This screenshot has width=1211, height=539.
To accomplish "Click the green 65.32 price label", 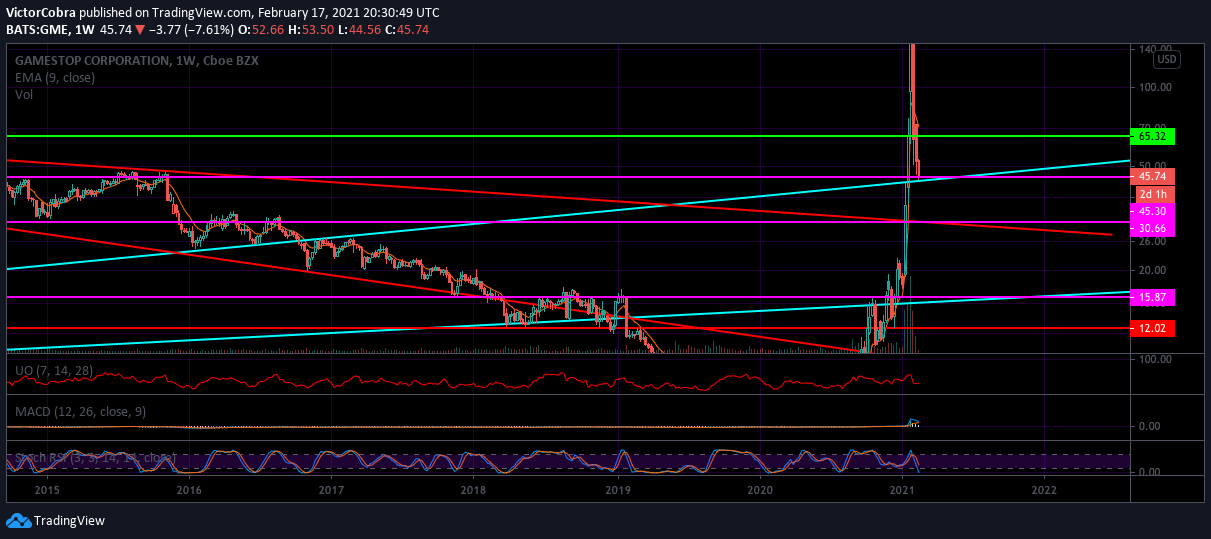I will coord(1153,136).
